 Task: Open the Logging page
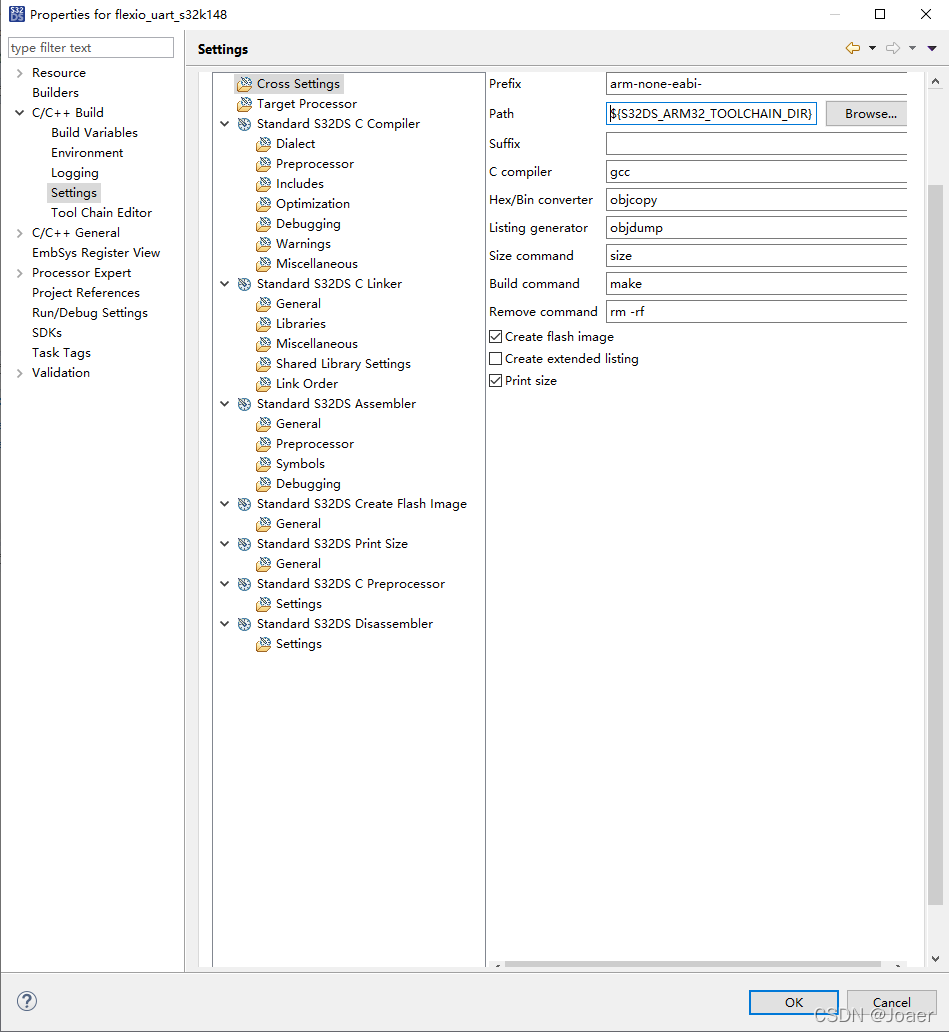point(75,173)
